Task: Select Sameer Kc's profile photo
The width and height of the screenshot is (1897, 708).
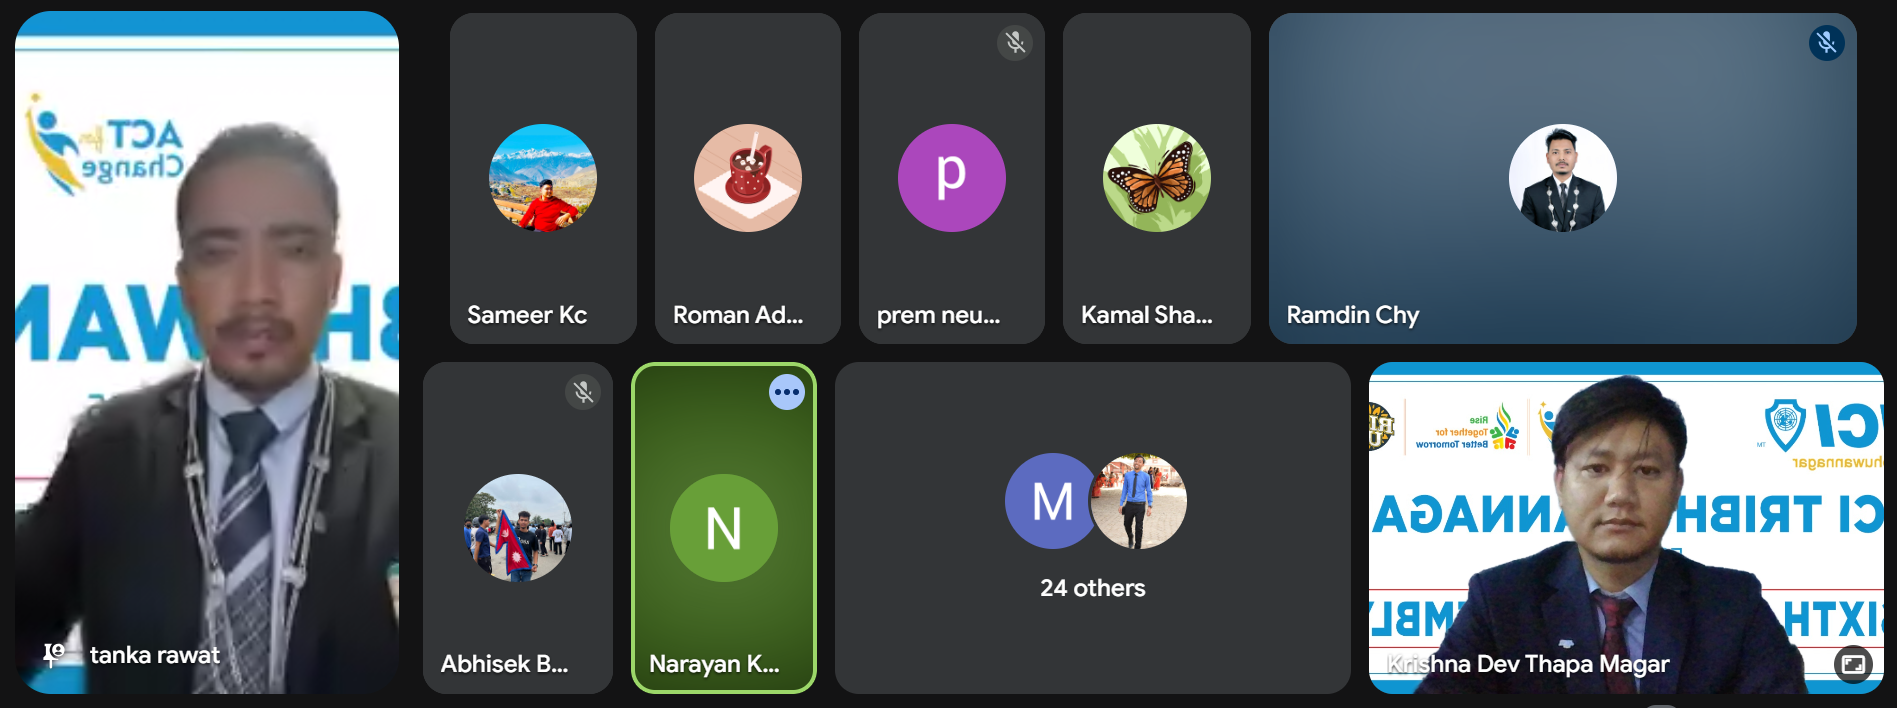Action: pyautogui.click(x=543, y=178)
